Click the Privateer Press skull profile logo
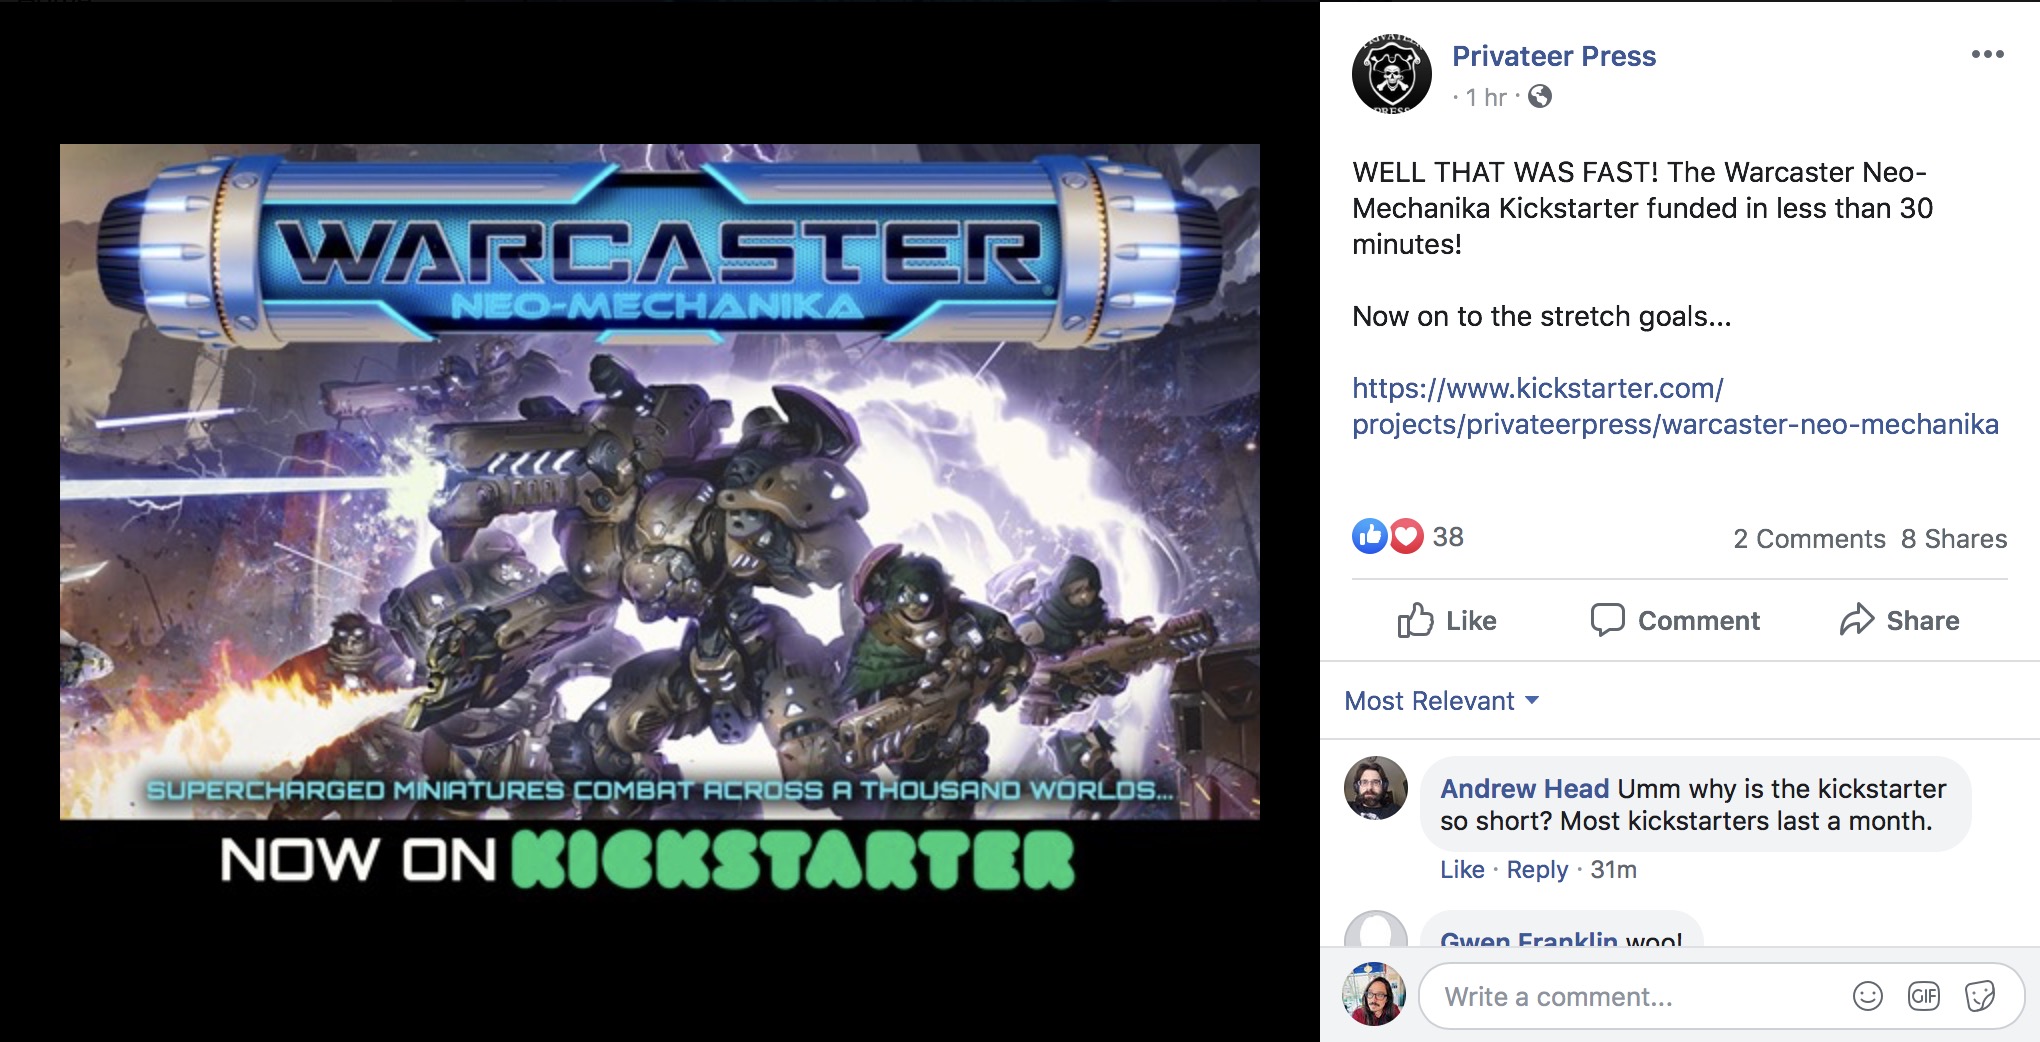The image size is (2040, 1042). (1391, 74)
